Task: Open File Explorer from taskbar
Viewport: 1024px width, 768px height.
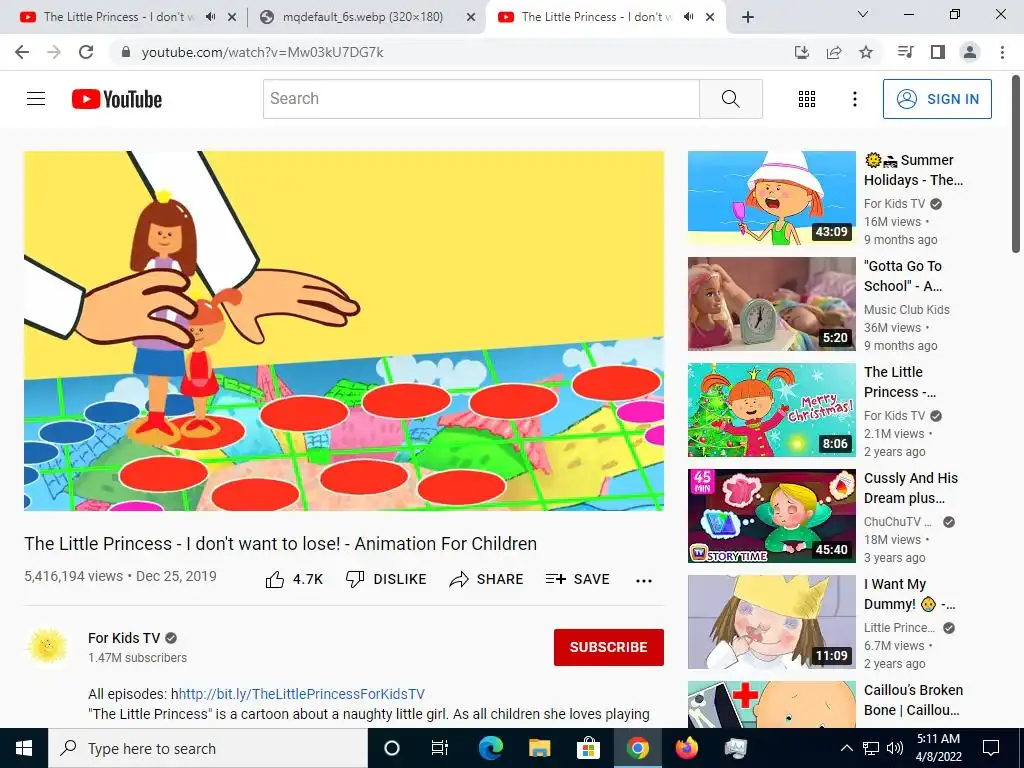Action: [539, 748]
